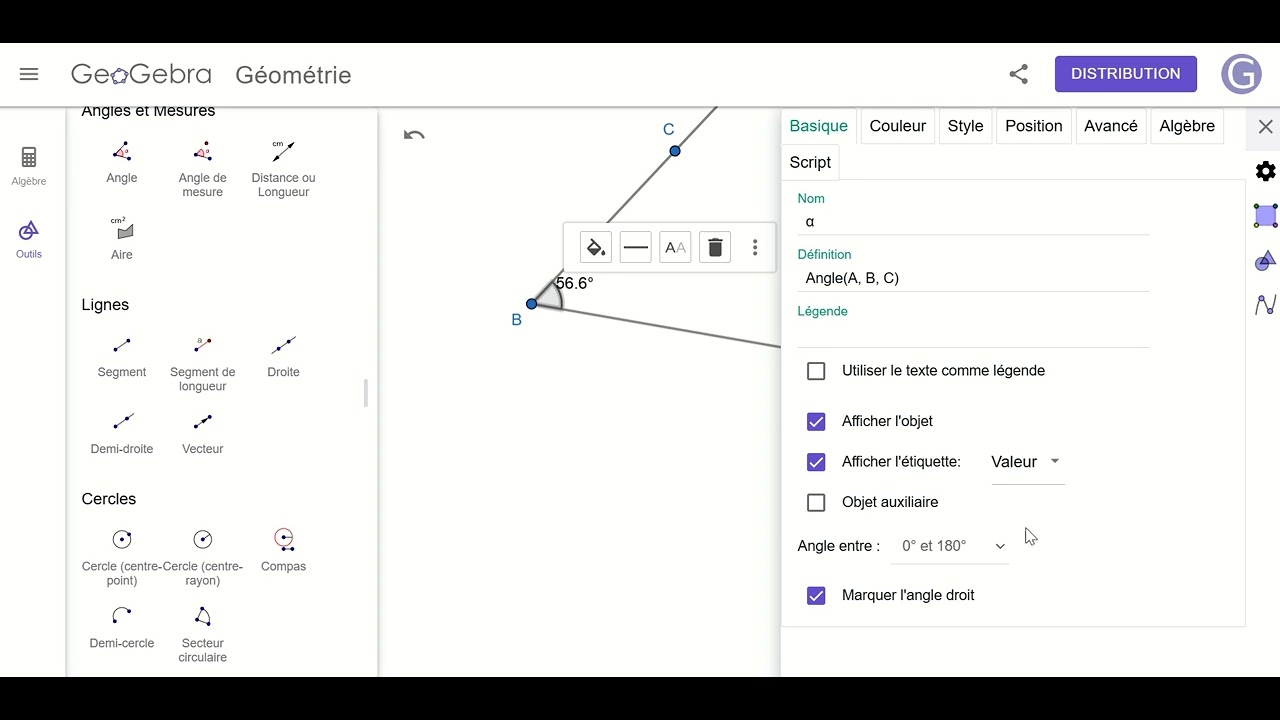
Task: Select the Demi-cercle tool
Action: 122,627
